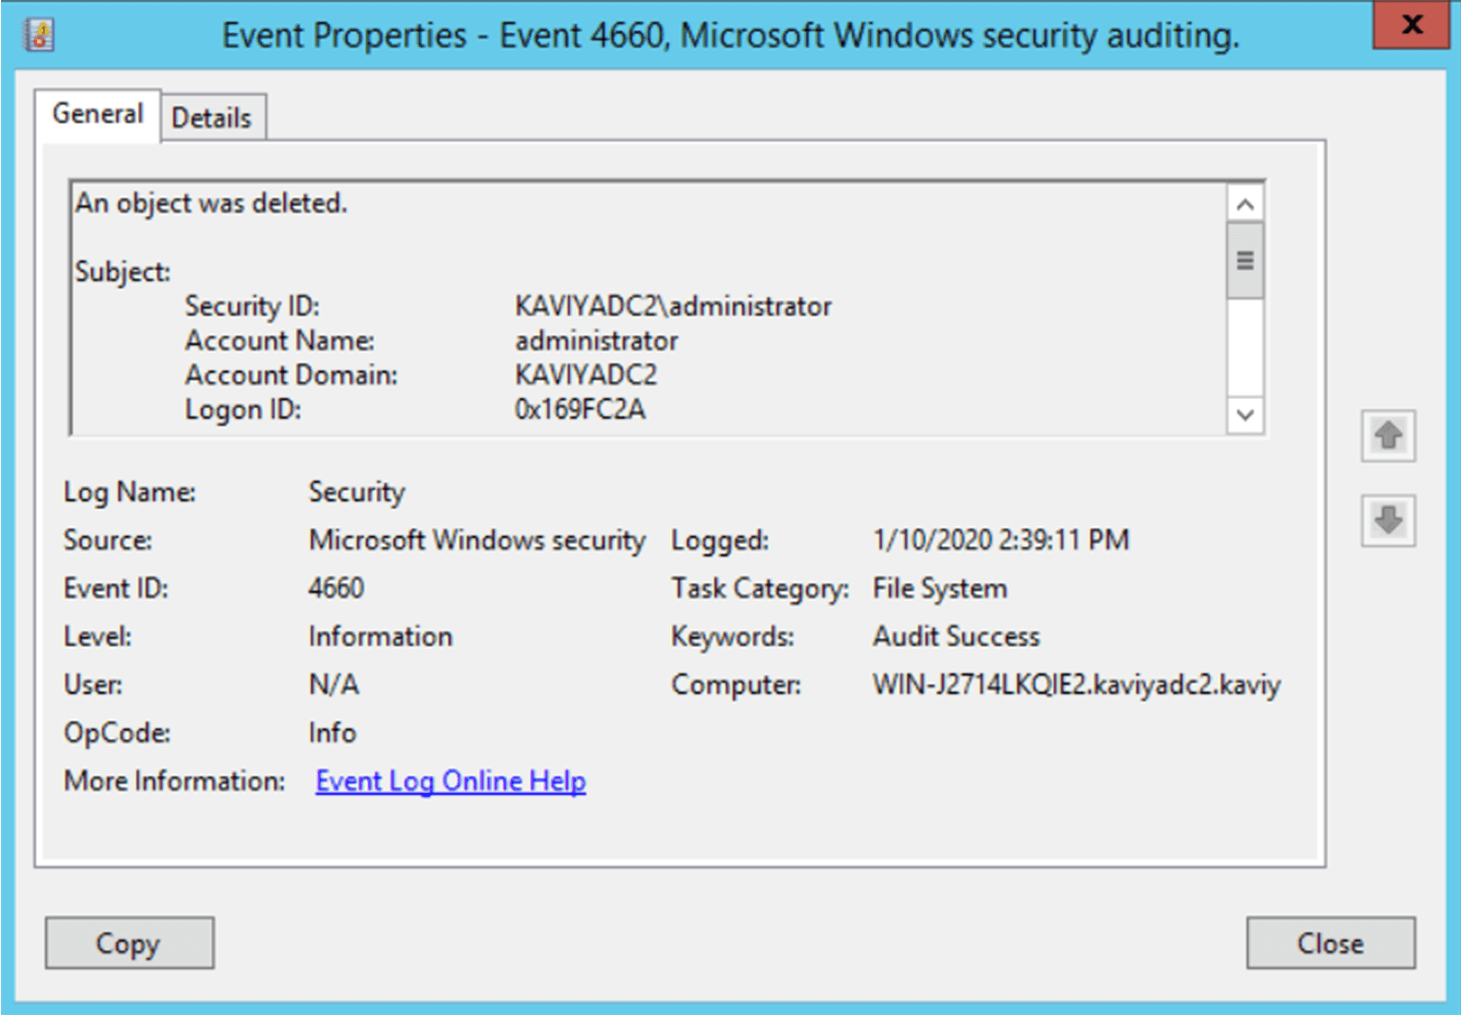Click the description scrollbar thumb
The height and width of the screenshot is (1017, 1463).
(x=1245, y=261)
